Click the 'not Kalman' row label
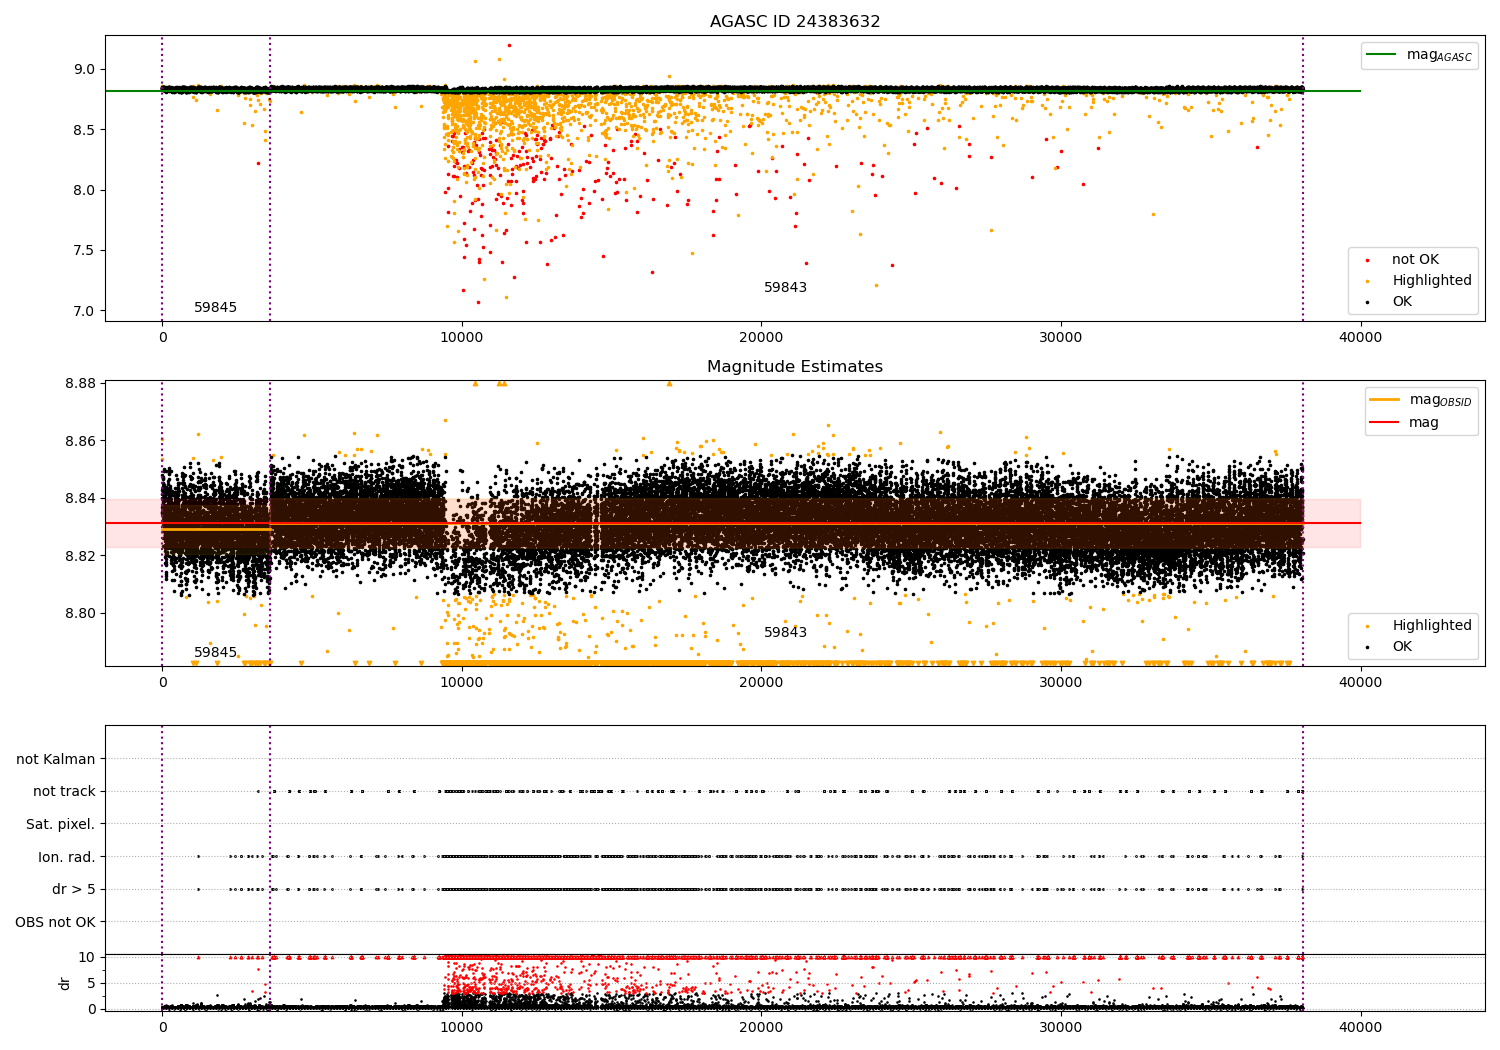 (56, 760)
